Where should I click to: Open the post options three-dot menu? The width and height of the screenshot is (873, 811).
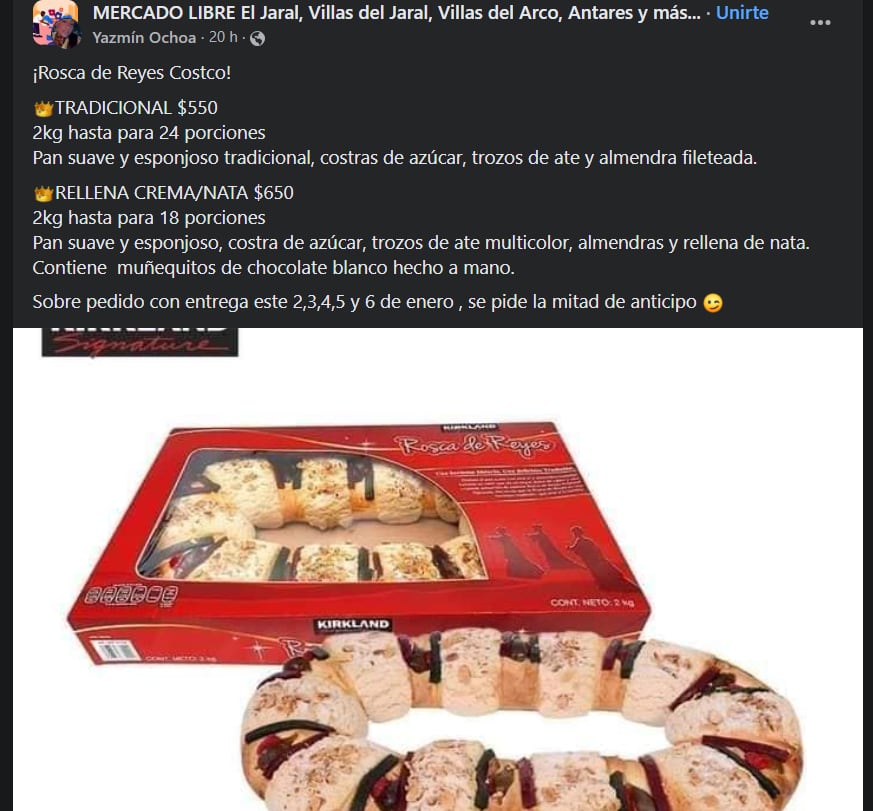tap(820, 23)
